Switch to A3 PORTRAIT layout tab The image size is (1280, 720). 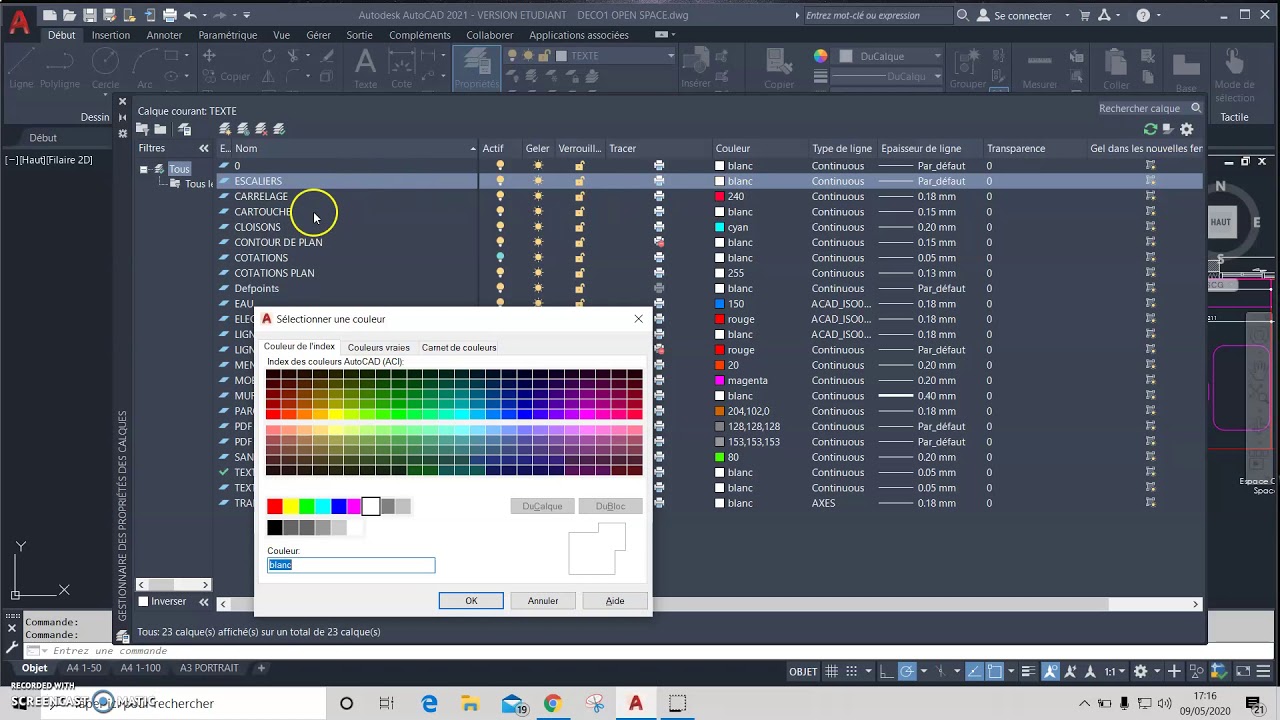coord(209,668)
